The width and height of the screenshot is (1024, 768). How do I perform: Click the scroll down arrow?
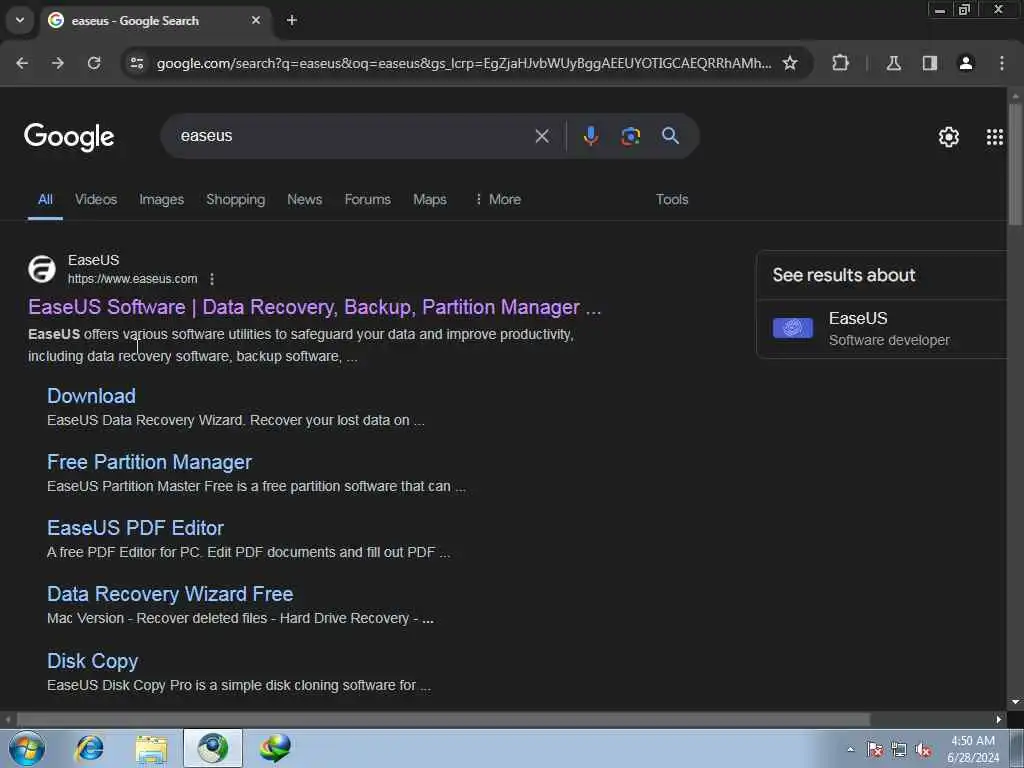point(1015,702)
